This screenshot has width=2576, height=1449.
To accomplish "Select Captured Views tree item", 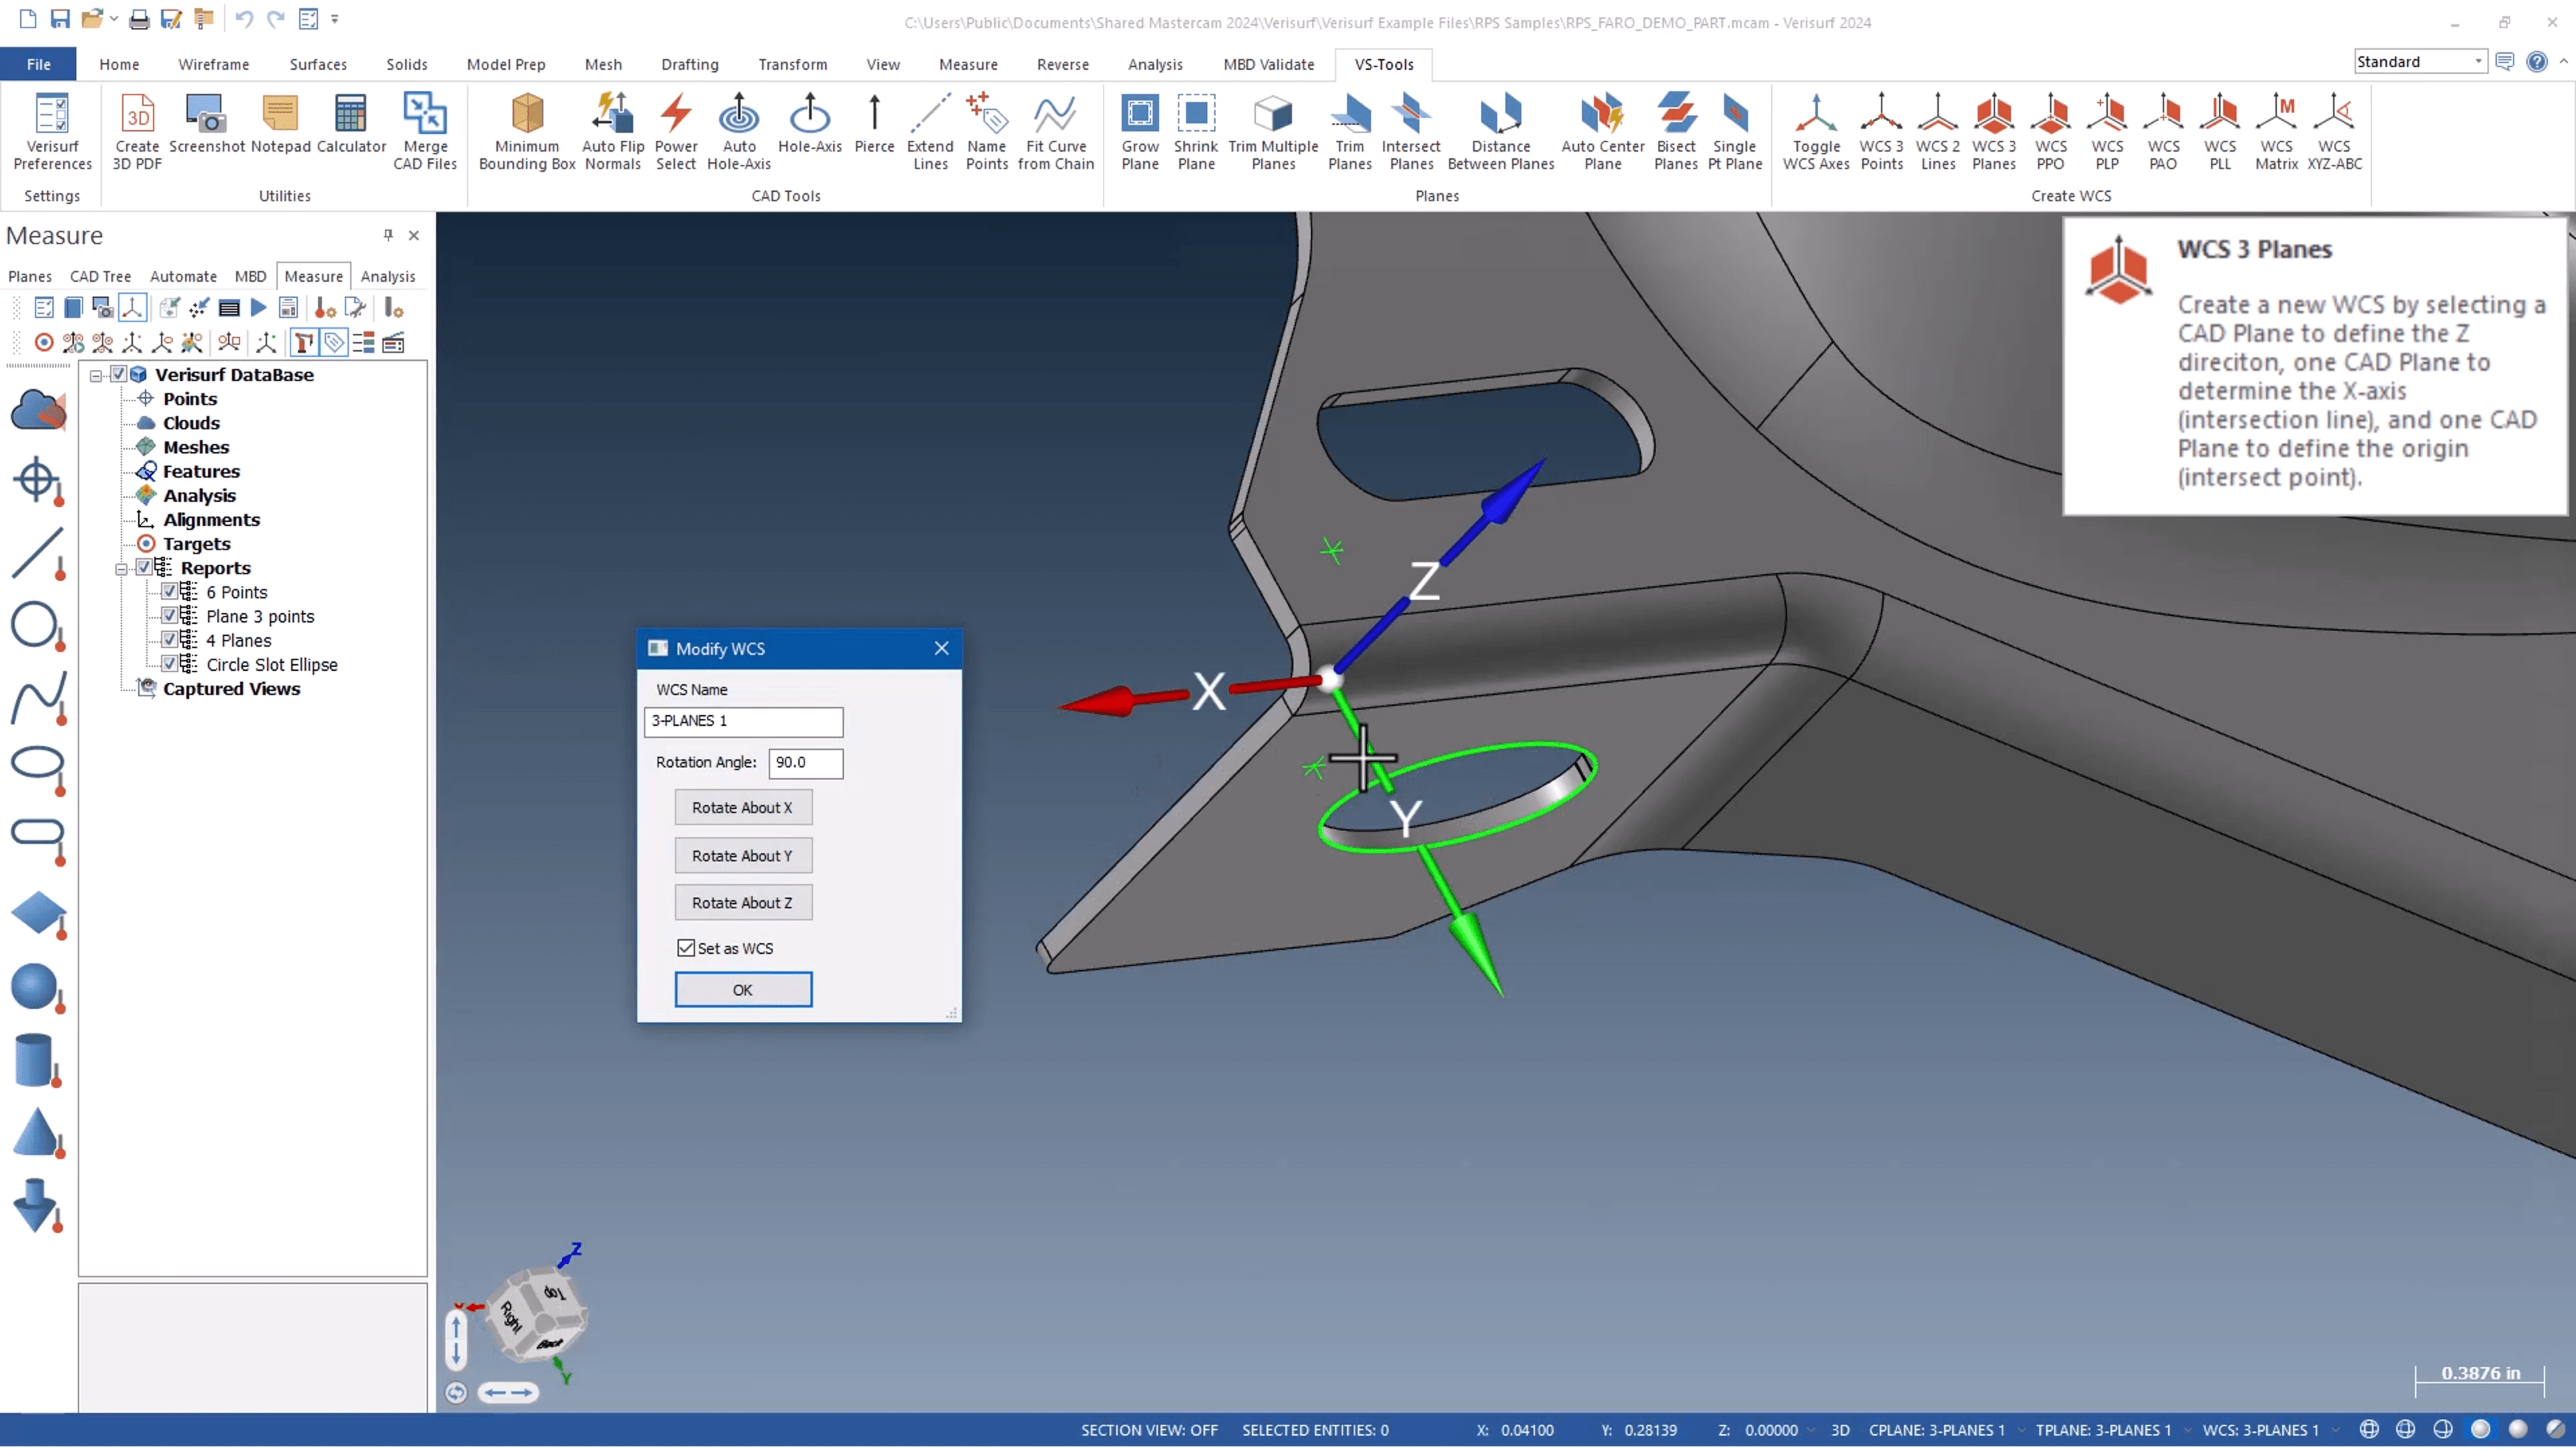I will click(231, 689).
